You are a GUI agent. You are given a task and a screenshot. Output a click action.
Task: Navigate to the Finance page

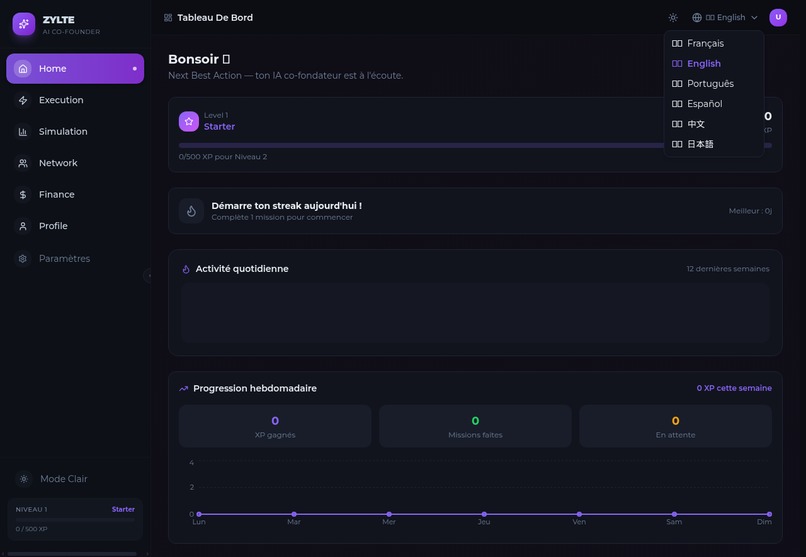click(x=75, y=194)
